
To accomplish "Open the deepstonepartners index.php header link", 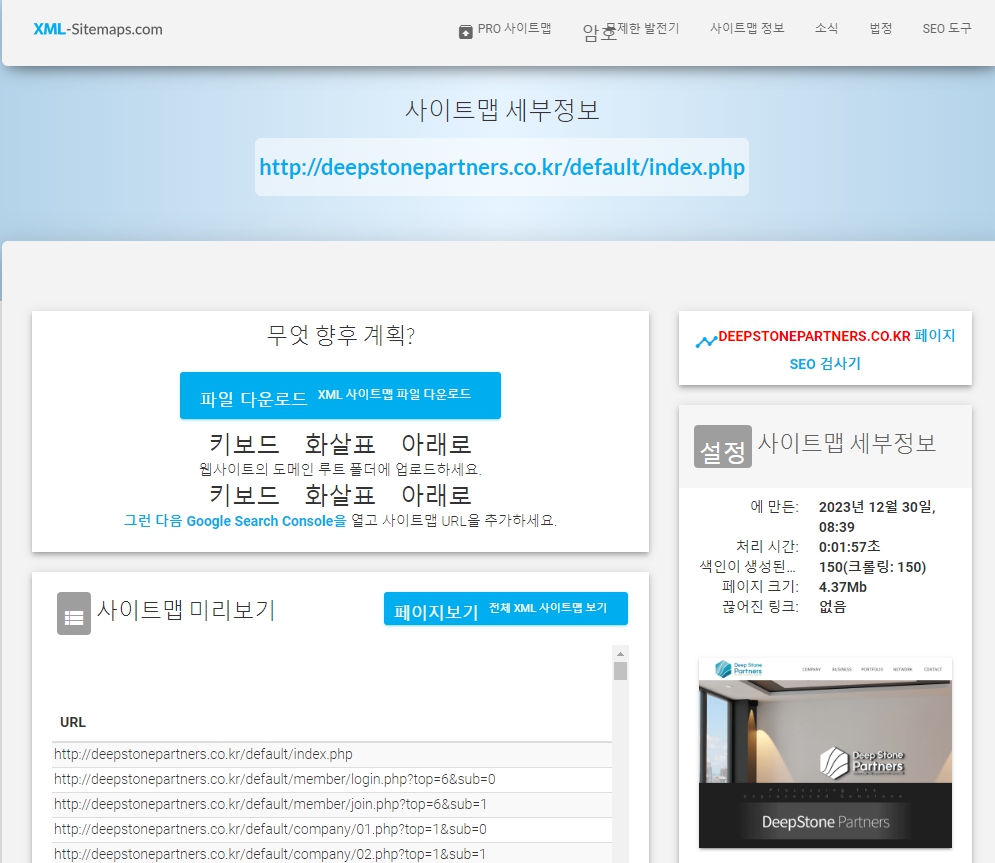I will 501,167.
